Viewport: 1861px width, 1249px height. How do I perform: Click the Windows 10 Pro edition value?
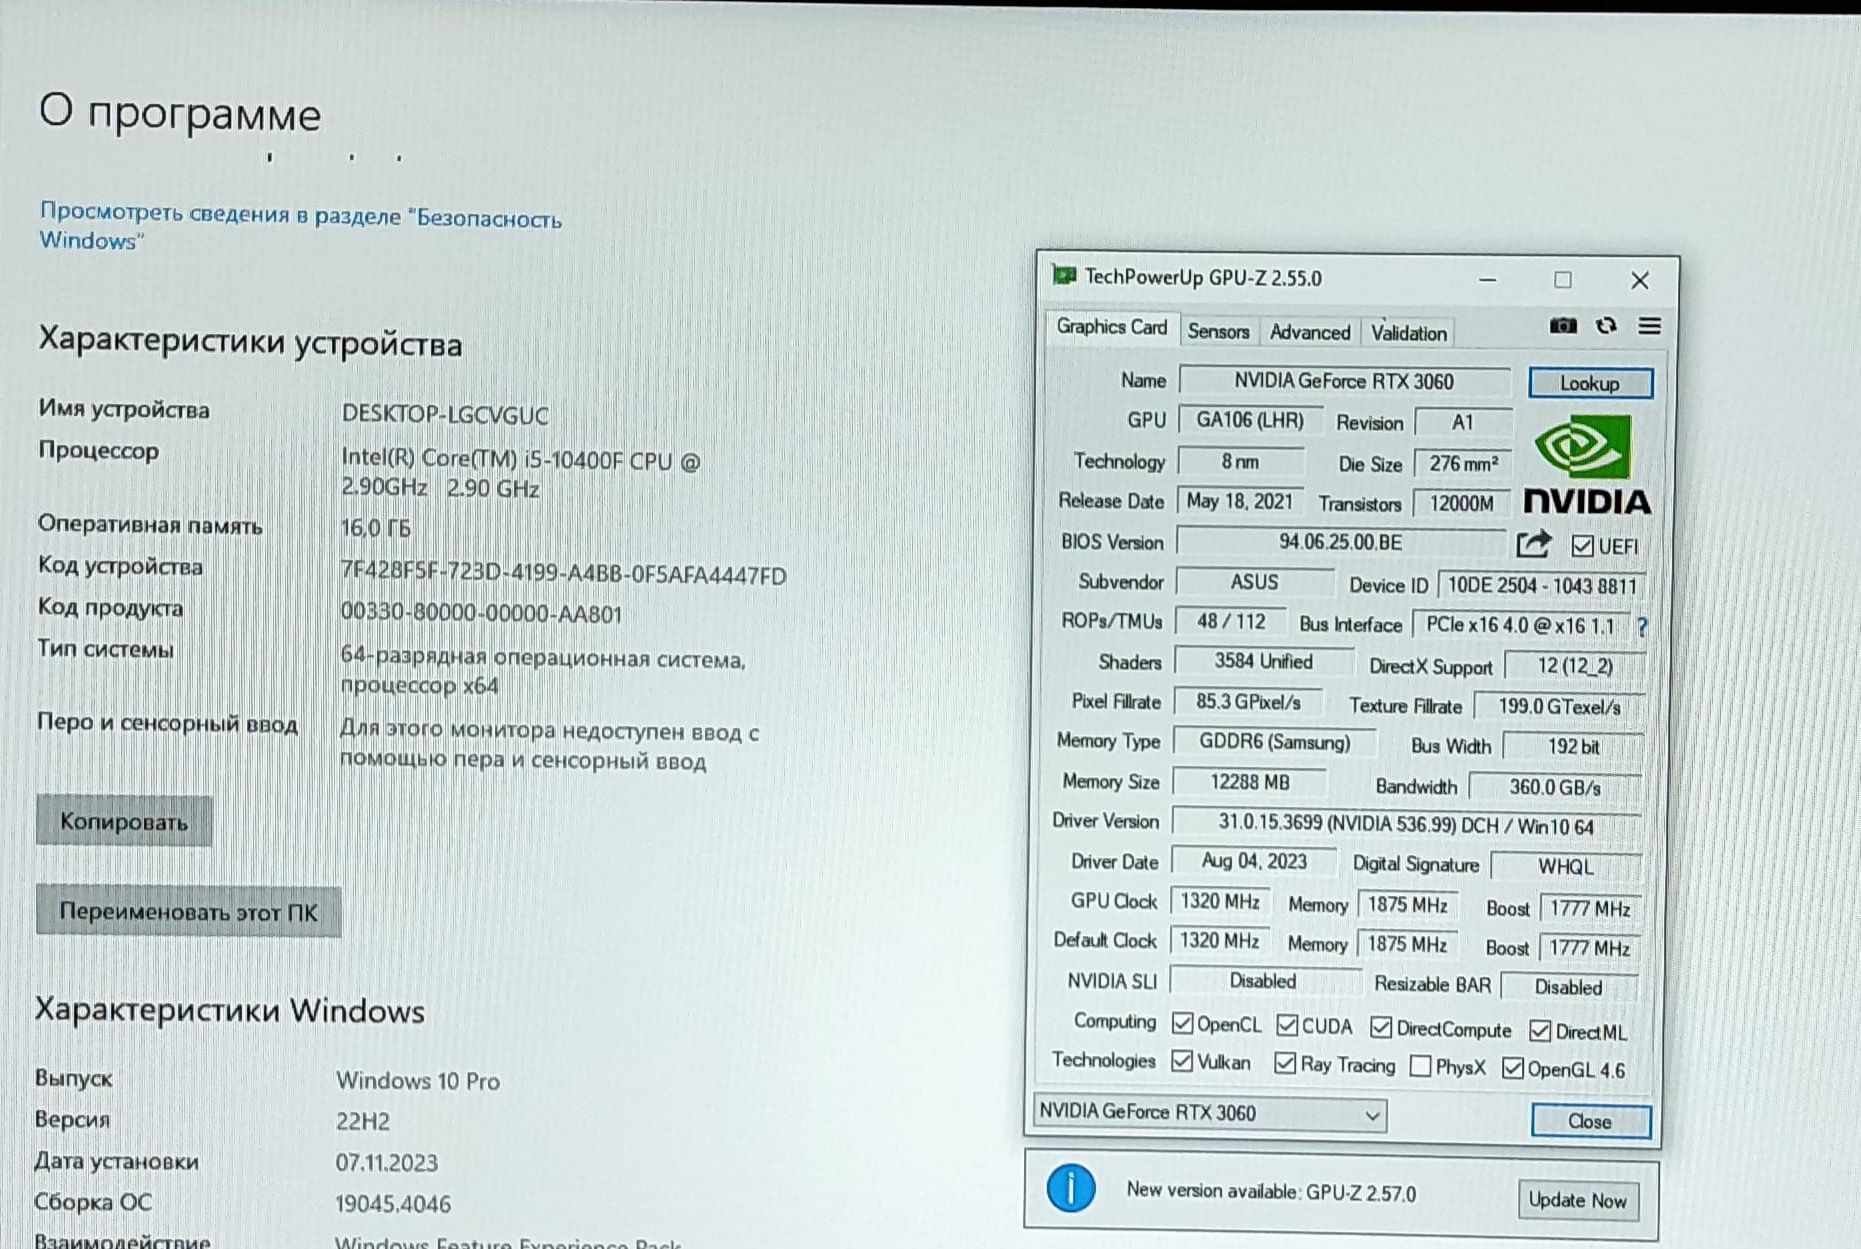coord(418,1080)
